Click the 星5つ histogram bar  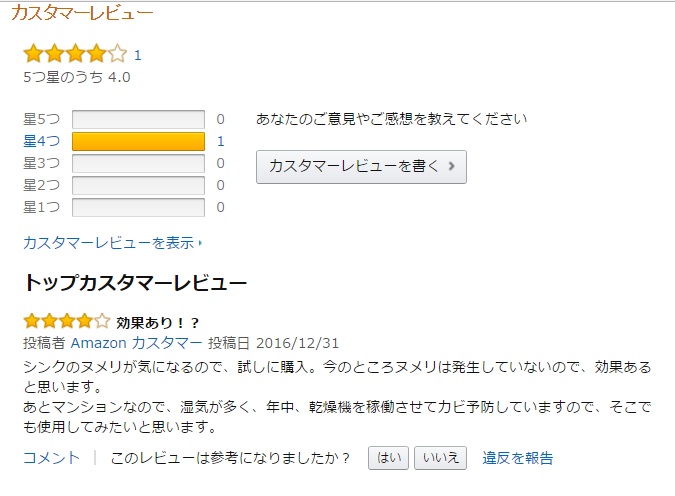pyautogui.click(x=138, y=120)
